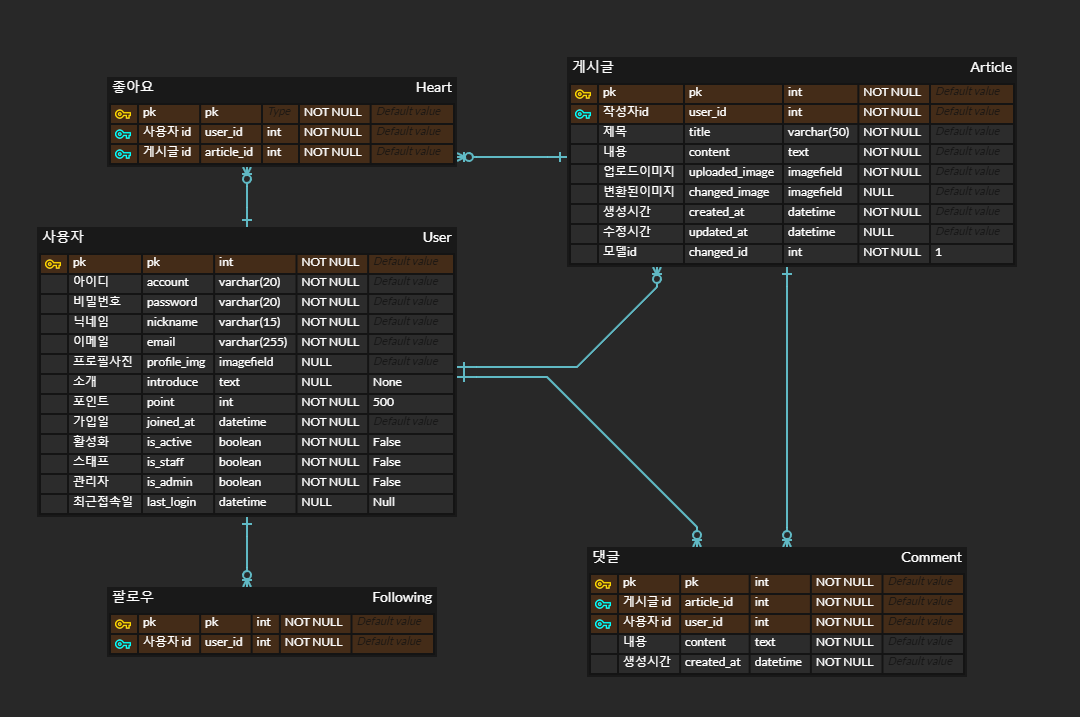
Task: Click the 사용자 table name label
Action: click(63, 237)
